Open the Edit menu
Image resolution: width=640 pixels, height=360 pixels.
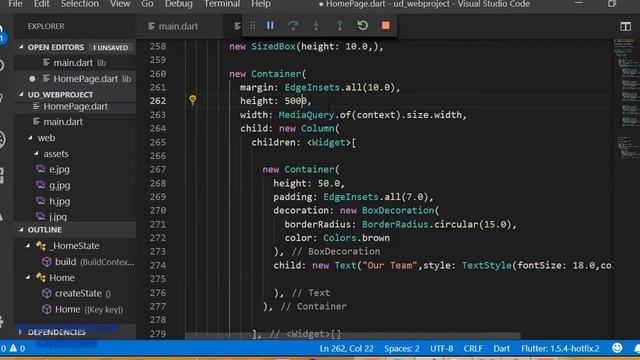pyautogui.click(x=41, y=4)
